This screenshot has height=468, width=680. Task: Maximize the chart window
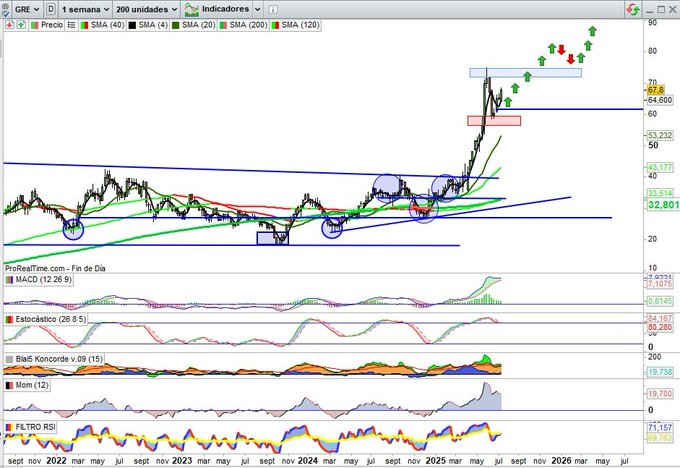tap(660, 10)
